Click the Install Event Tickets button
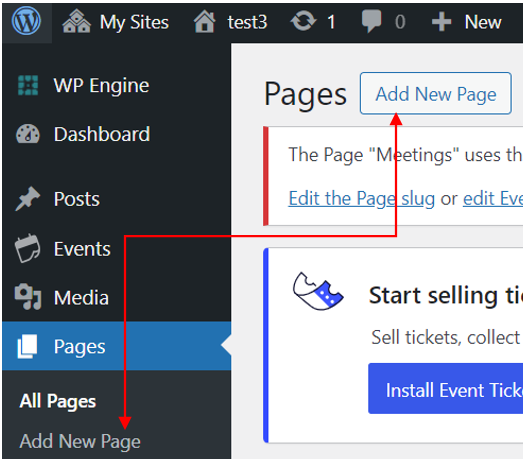This screenshot has width=523, height=459. 446,389
